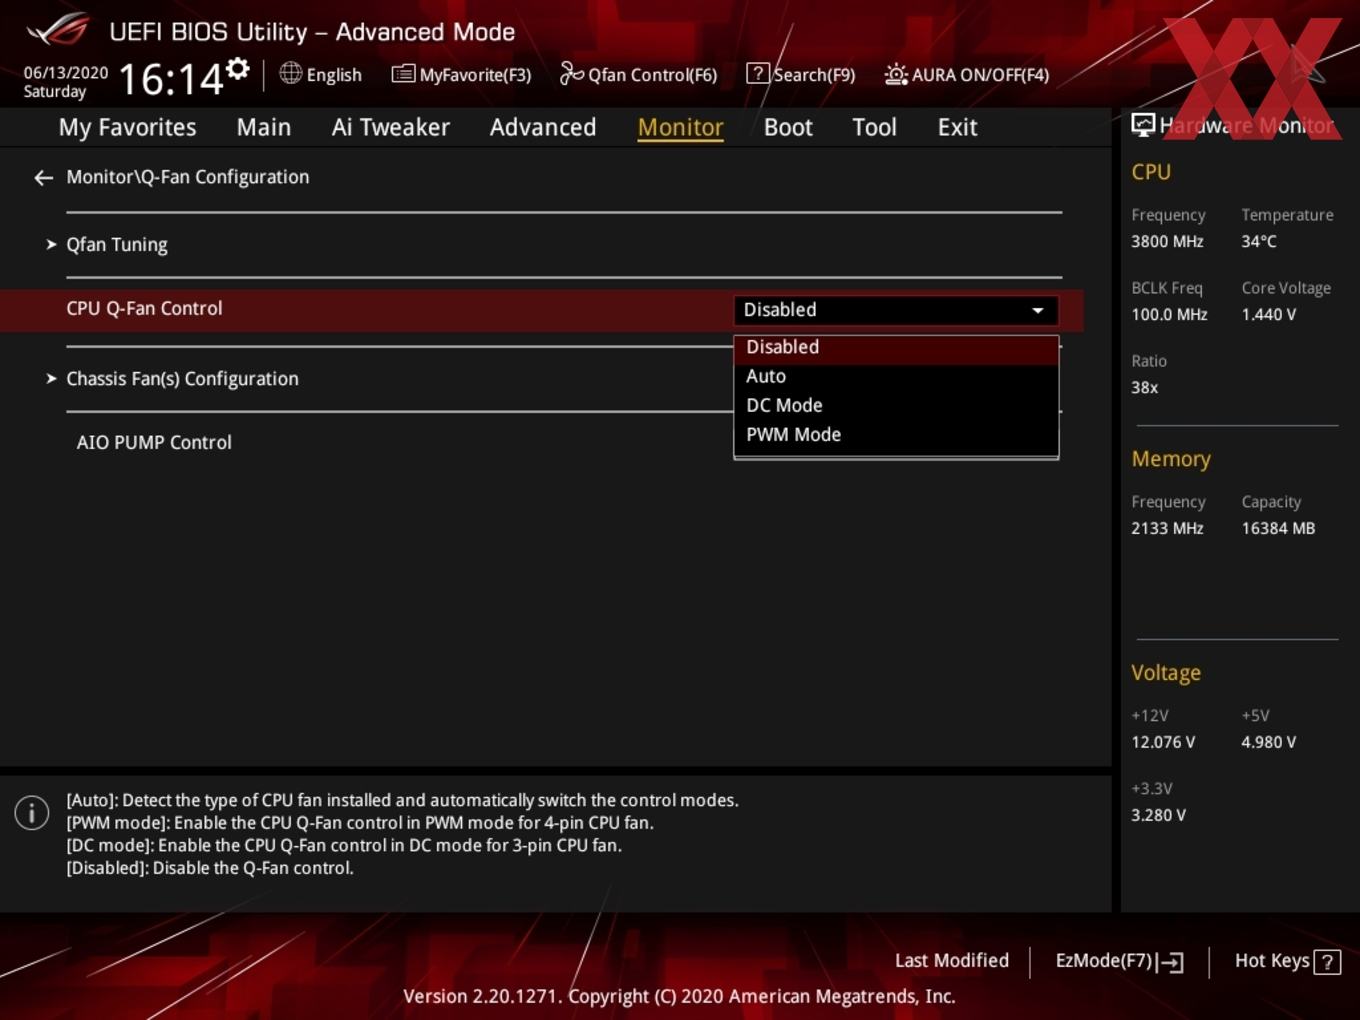
Task: Click the date 06/13/2020
Action: click(x=66, y=73)
